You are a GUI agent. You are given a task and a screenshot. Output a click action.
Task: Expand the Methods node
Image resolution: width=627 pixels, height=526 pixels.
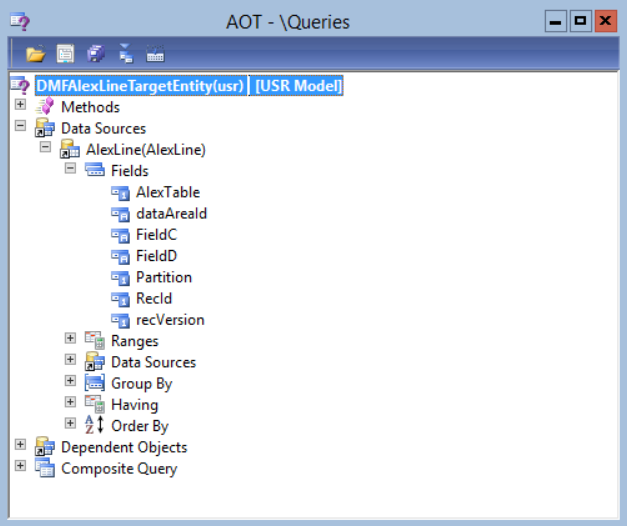[x=20, y=104]
